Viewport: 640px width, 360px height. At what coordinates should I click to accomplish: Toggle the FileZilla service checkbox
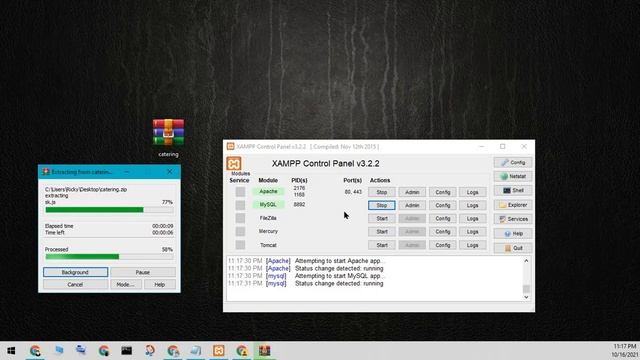tap(240, 218)
